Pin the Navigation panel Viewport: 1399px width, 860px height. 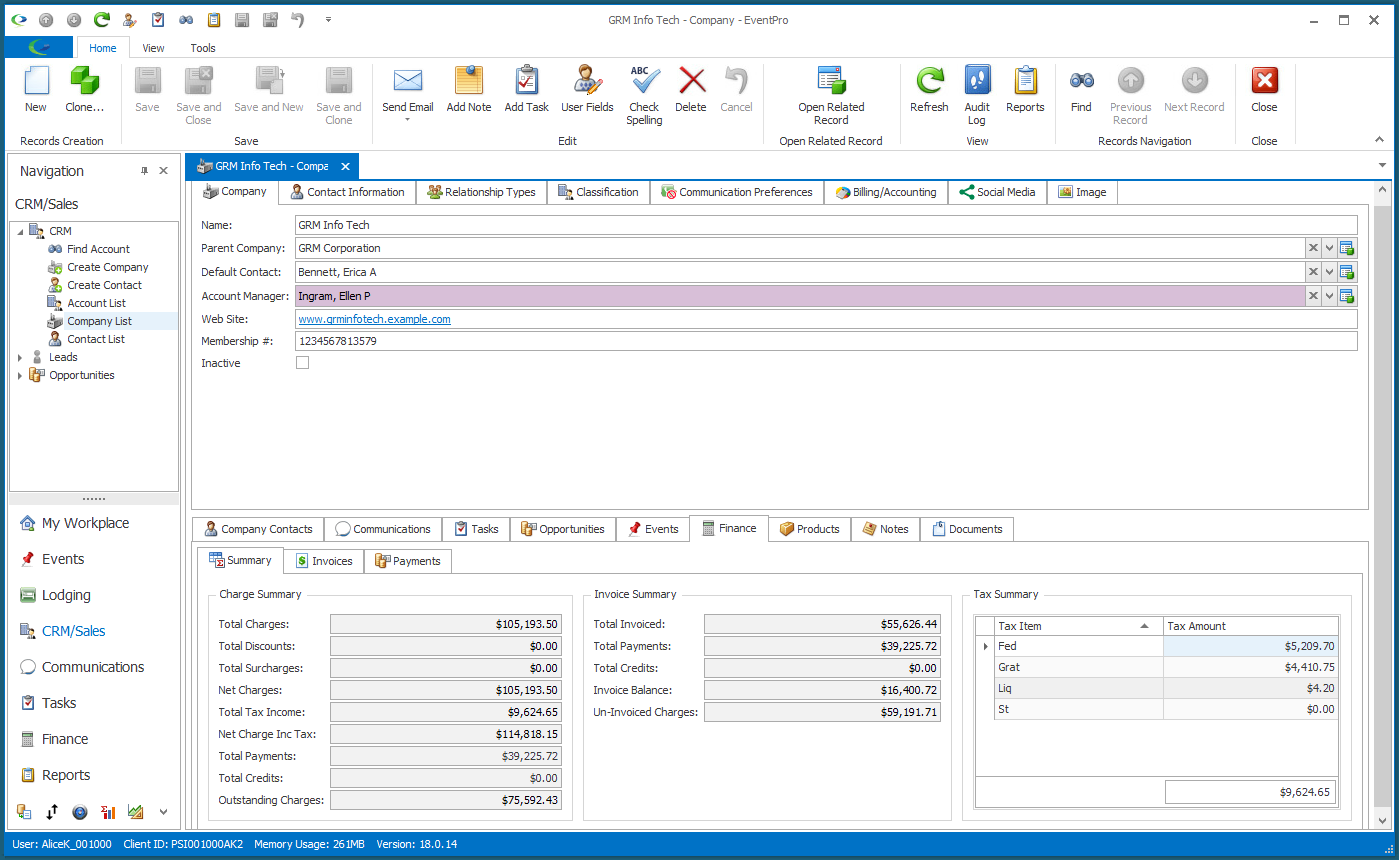145,171
